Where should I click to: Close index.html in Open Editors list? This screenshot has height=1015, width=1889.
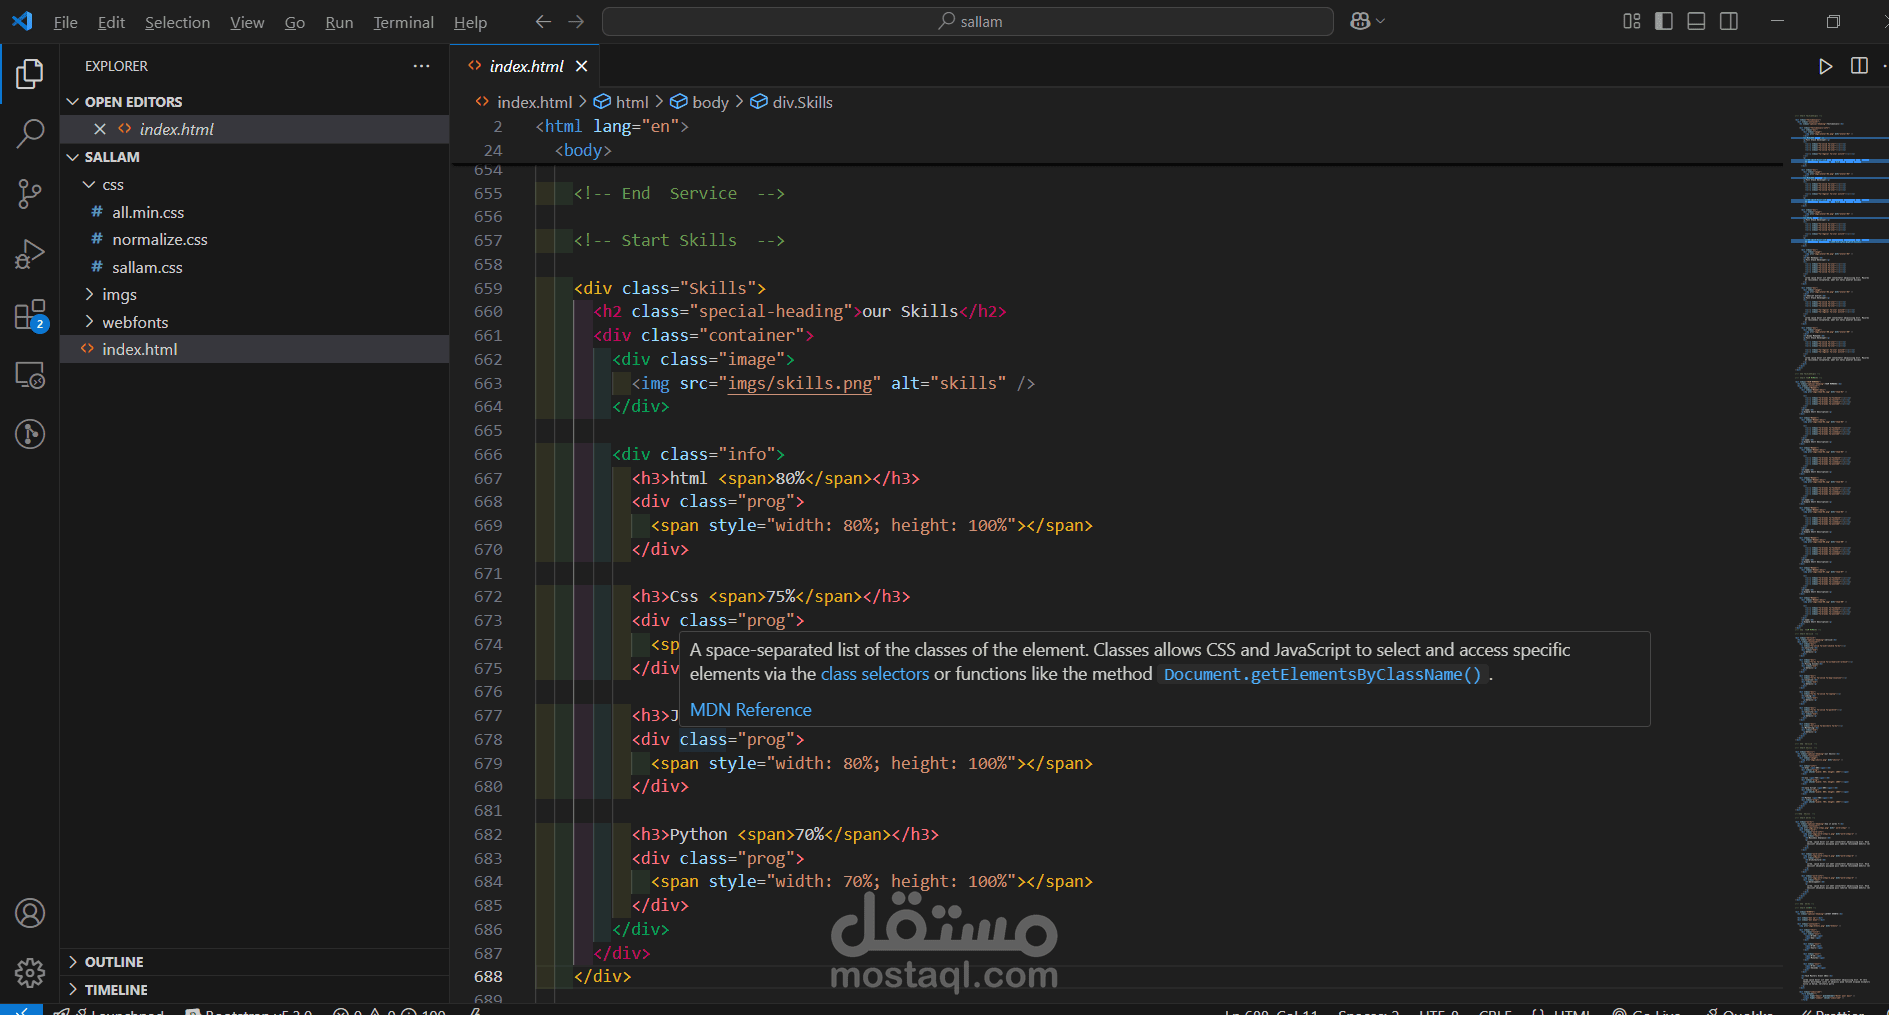pyautogui.click(x=100, y=129)
